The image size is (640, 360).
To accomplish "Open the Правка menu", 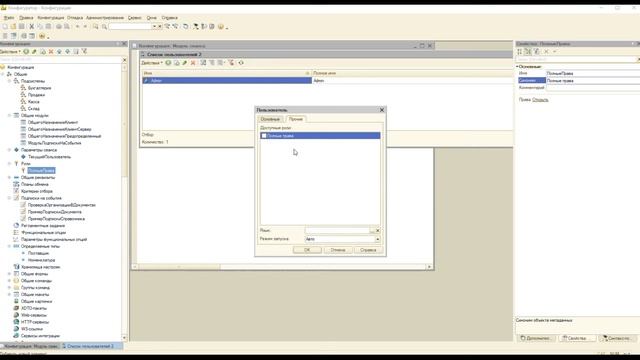I will (26, 18).
